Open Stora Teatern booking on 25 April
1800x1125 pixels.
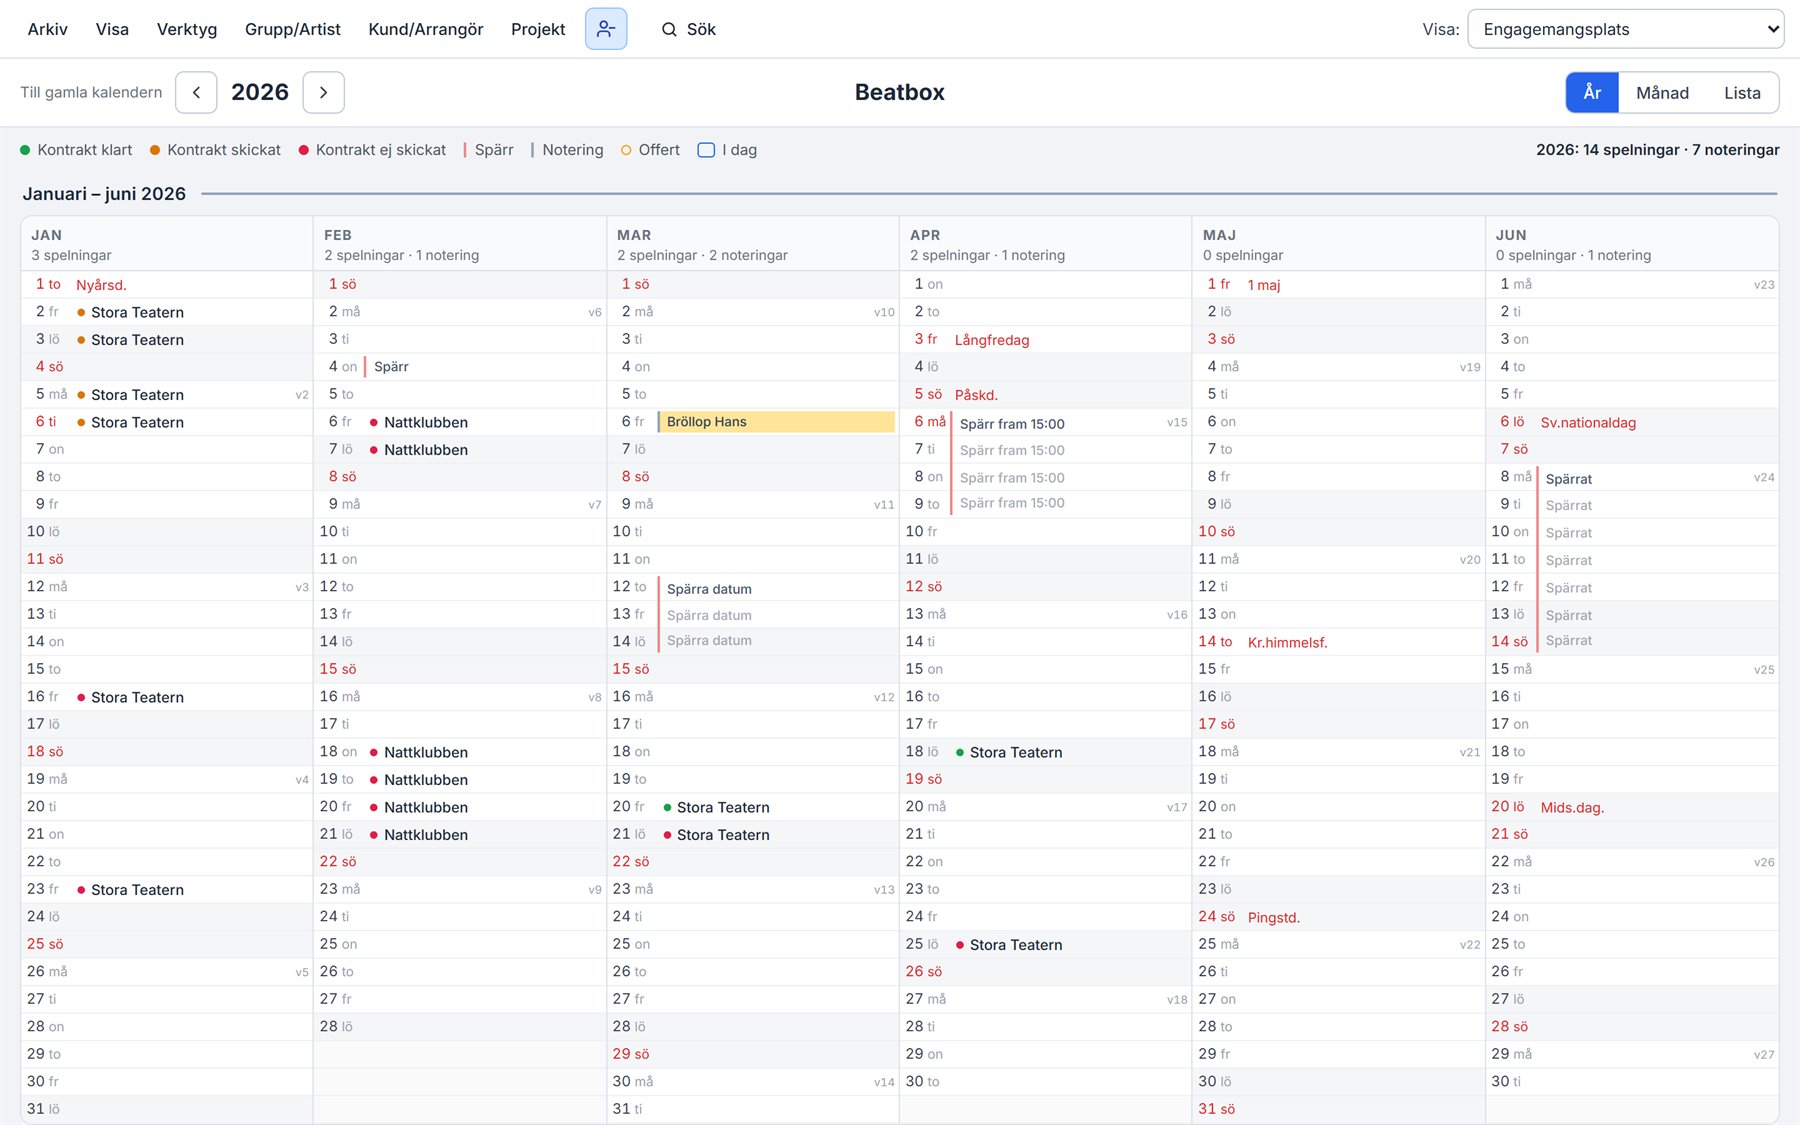click(1016, 945)
